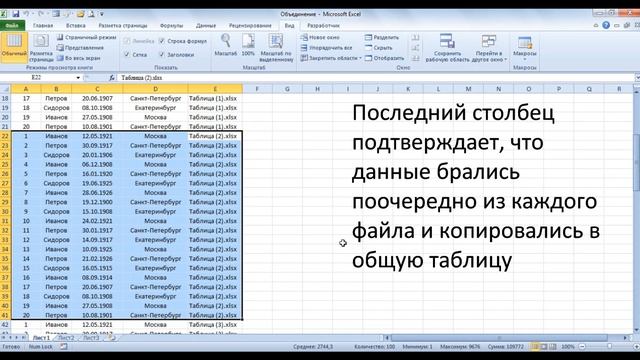
Task: Select Page Layout view icon in status bar
Action: pyautogui.click(x=544, y=347)
